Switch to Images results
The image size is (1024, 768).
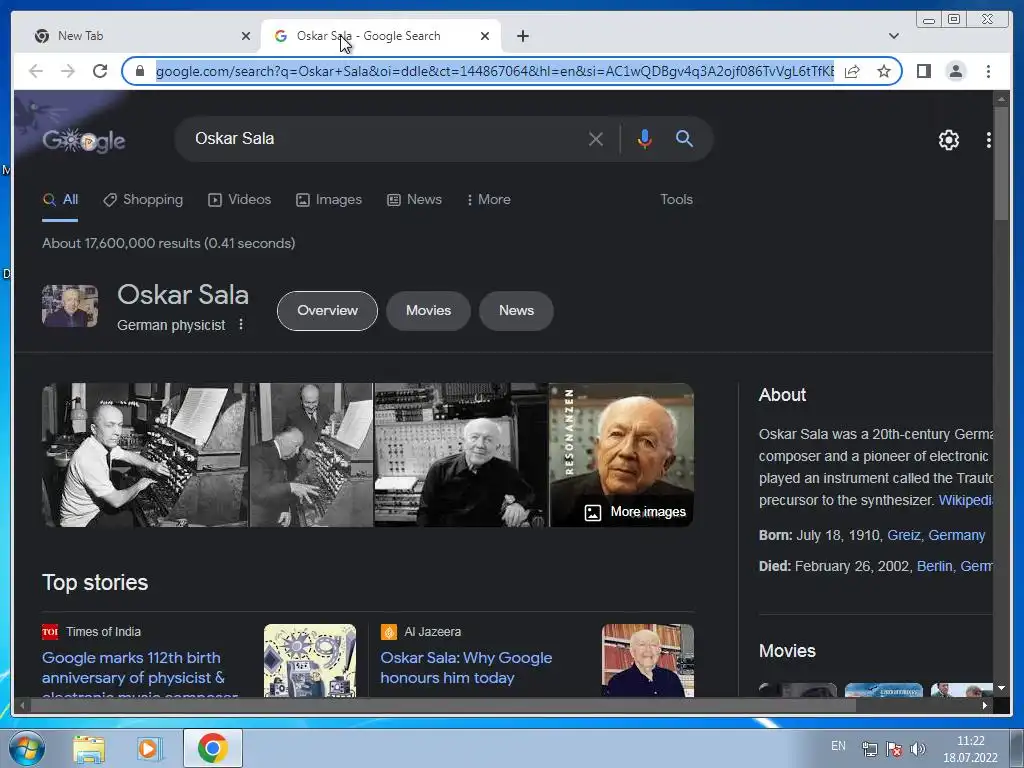(328, 200)
